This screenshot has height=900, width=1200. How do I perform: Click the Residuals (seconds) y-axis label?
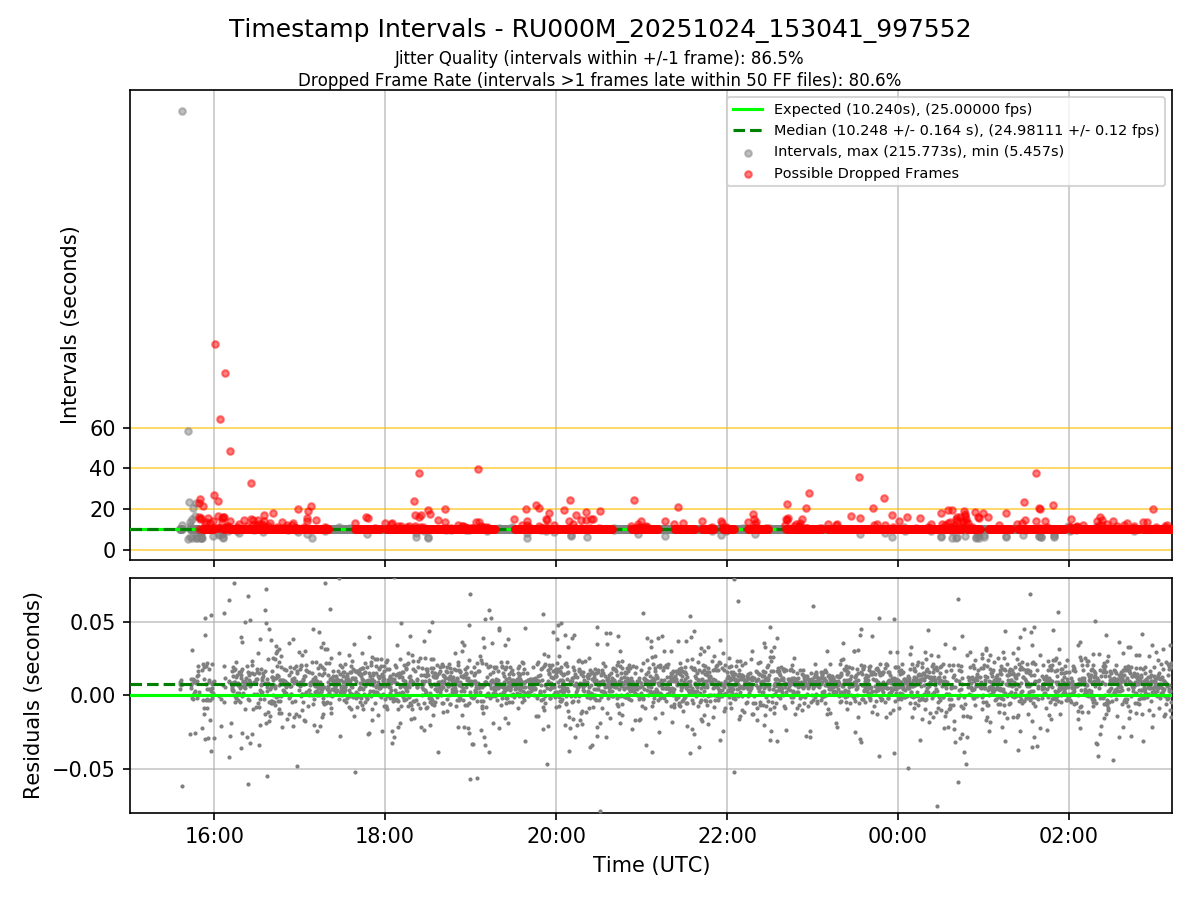click(x=33, y=695)
